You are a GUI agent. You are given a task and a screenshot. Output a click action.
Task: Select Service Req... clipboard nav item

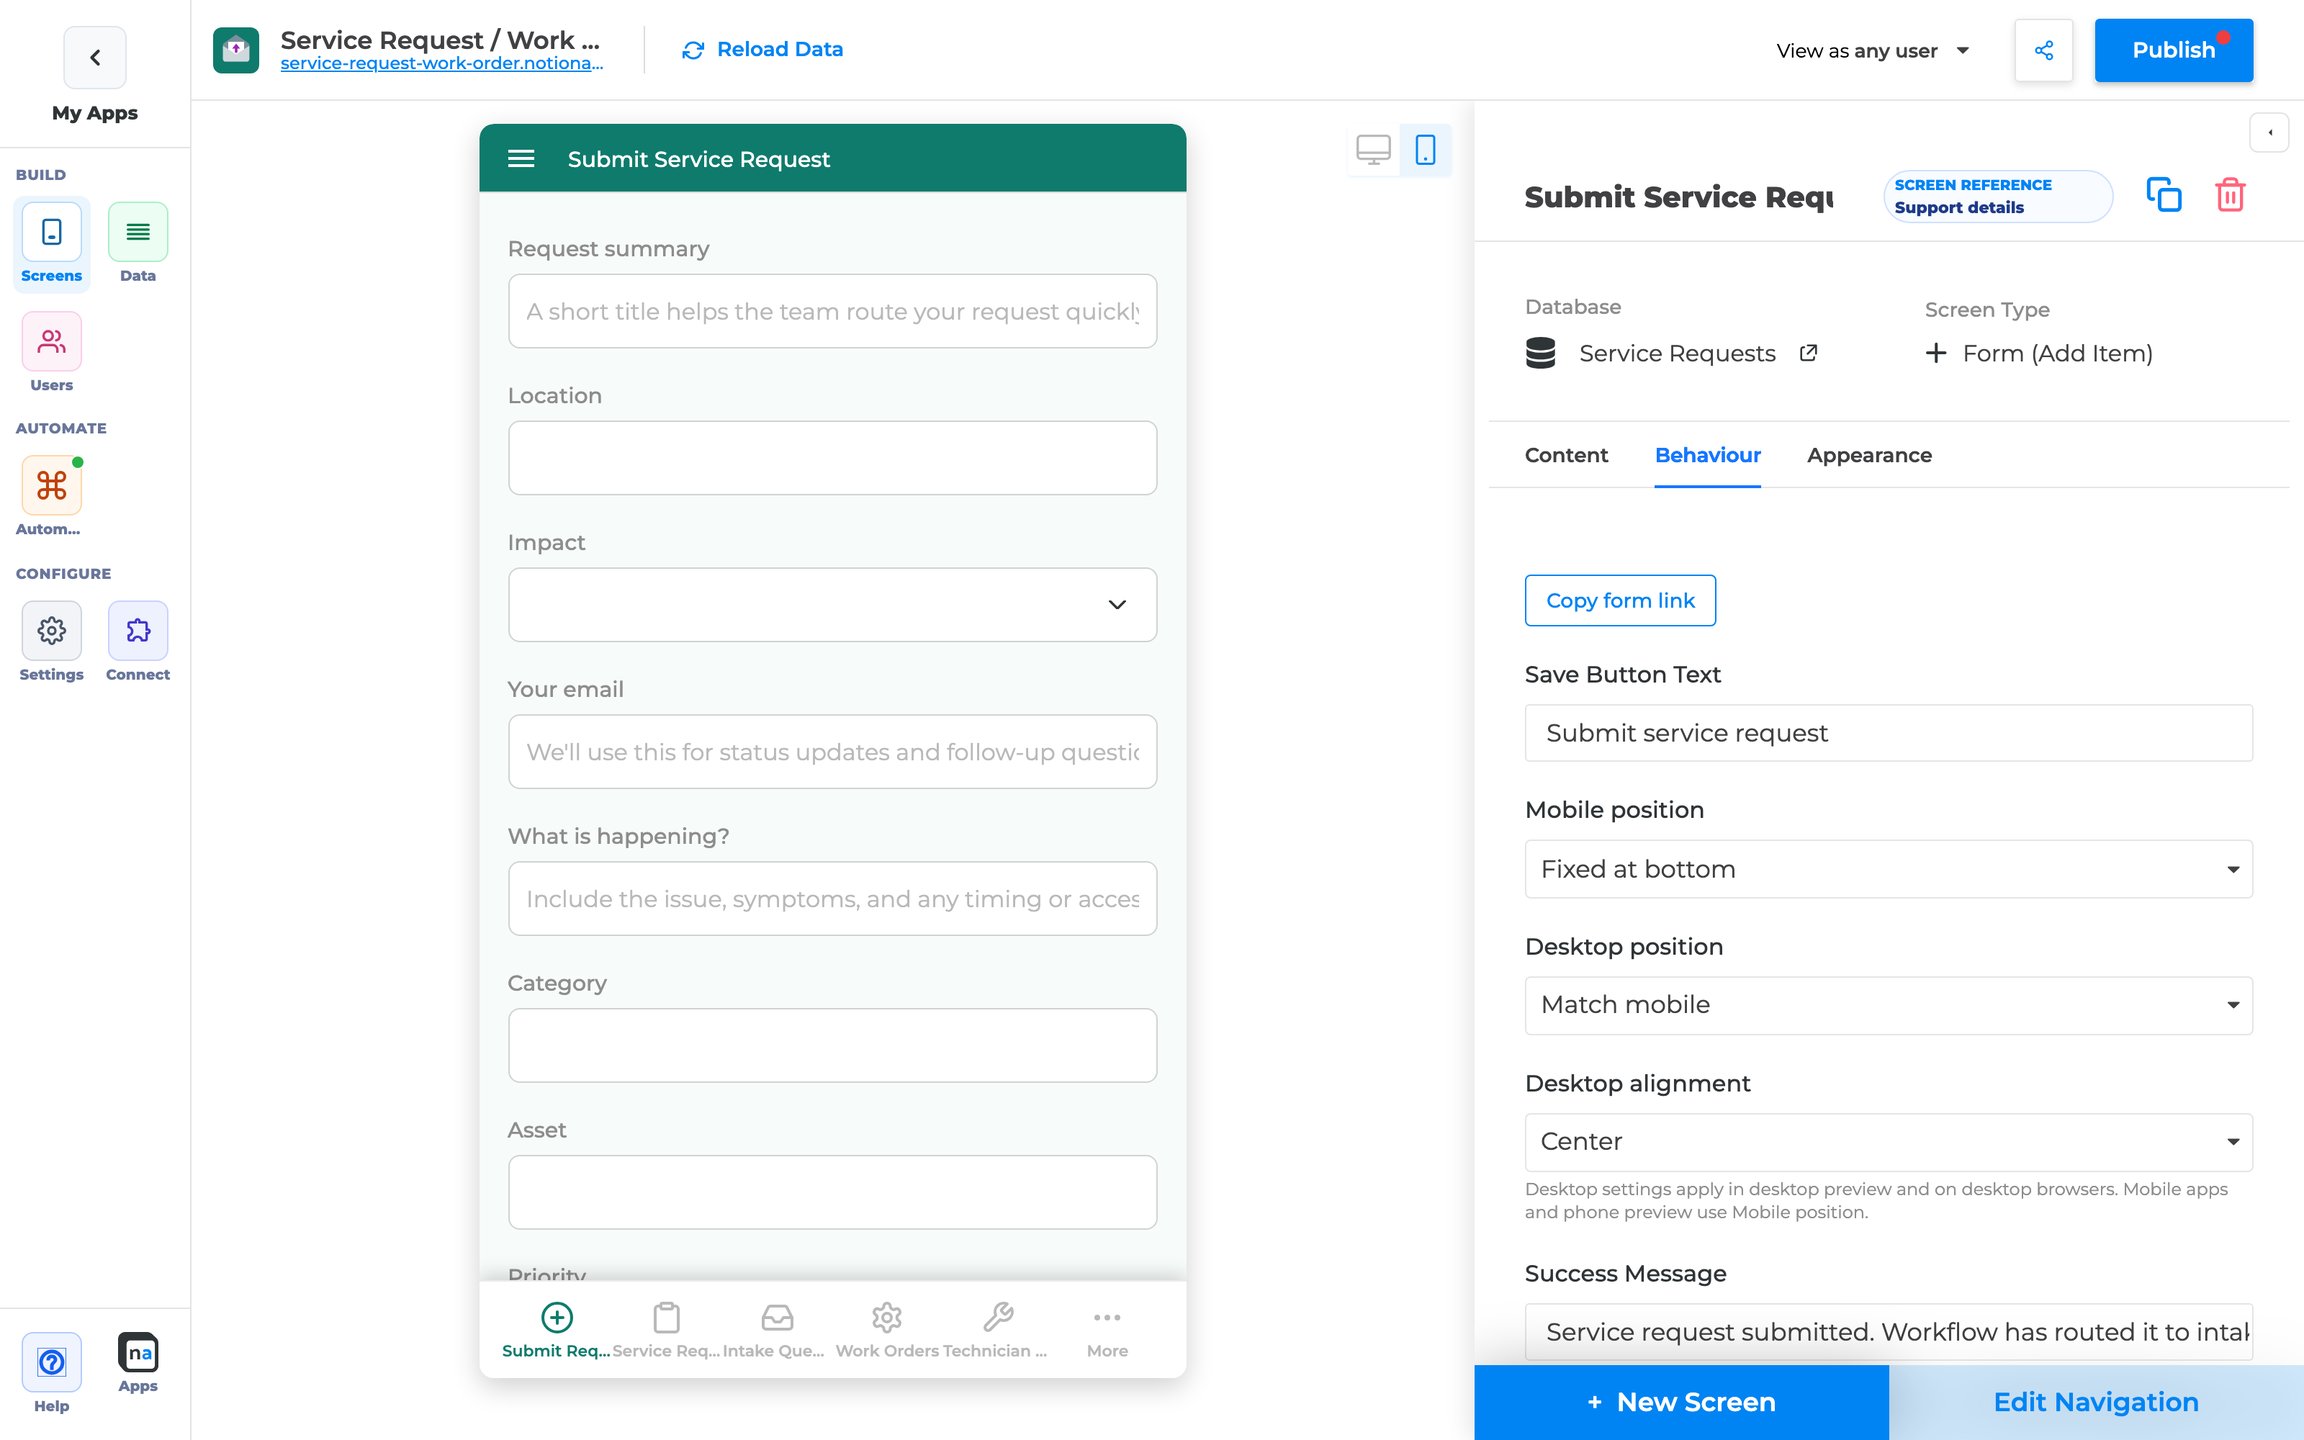666,1330
